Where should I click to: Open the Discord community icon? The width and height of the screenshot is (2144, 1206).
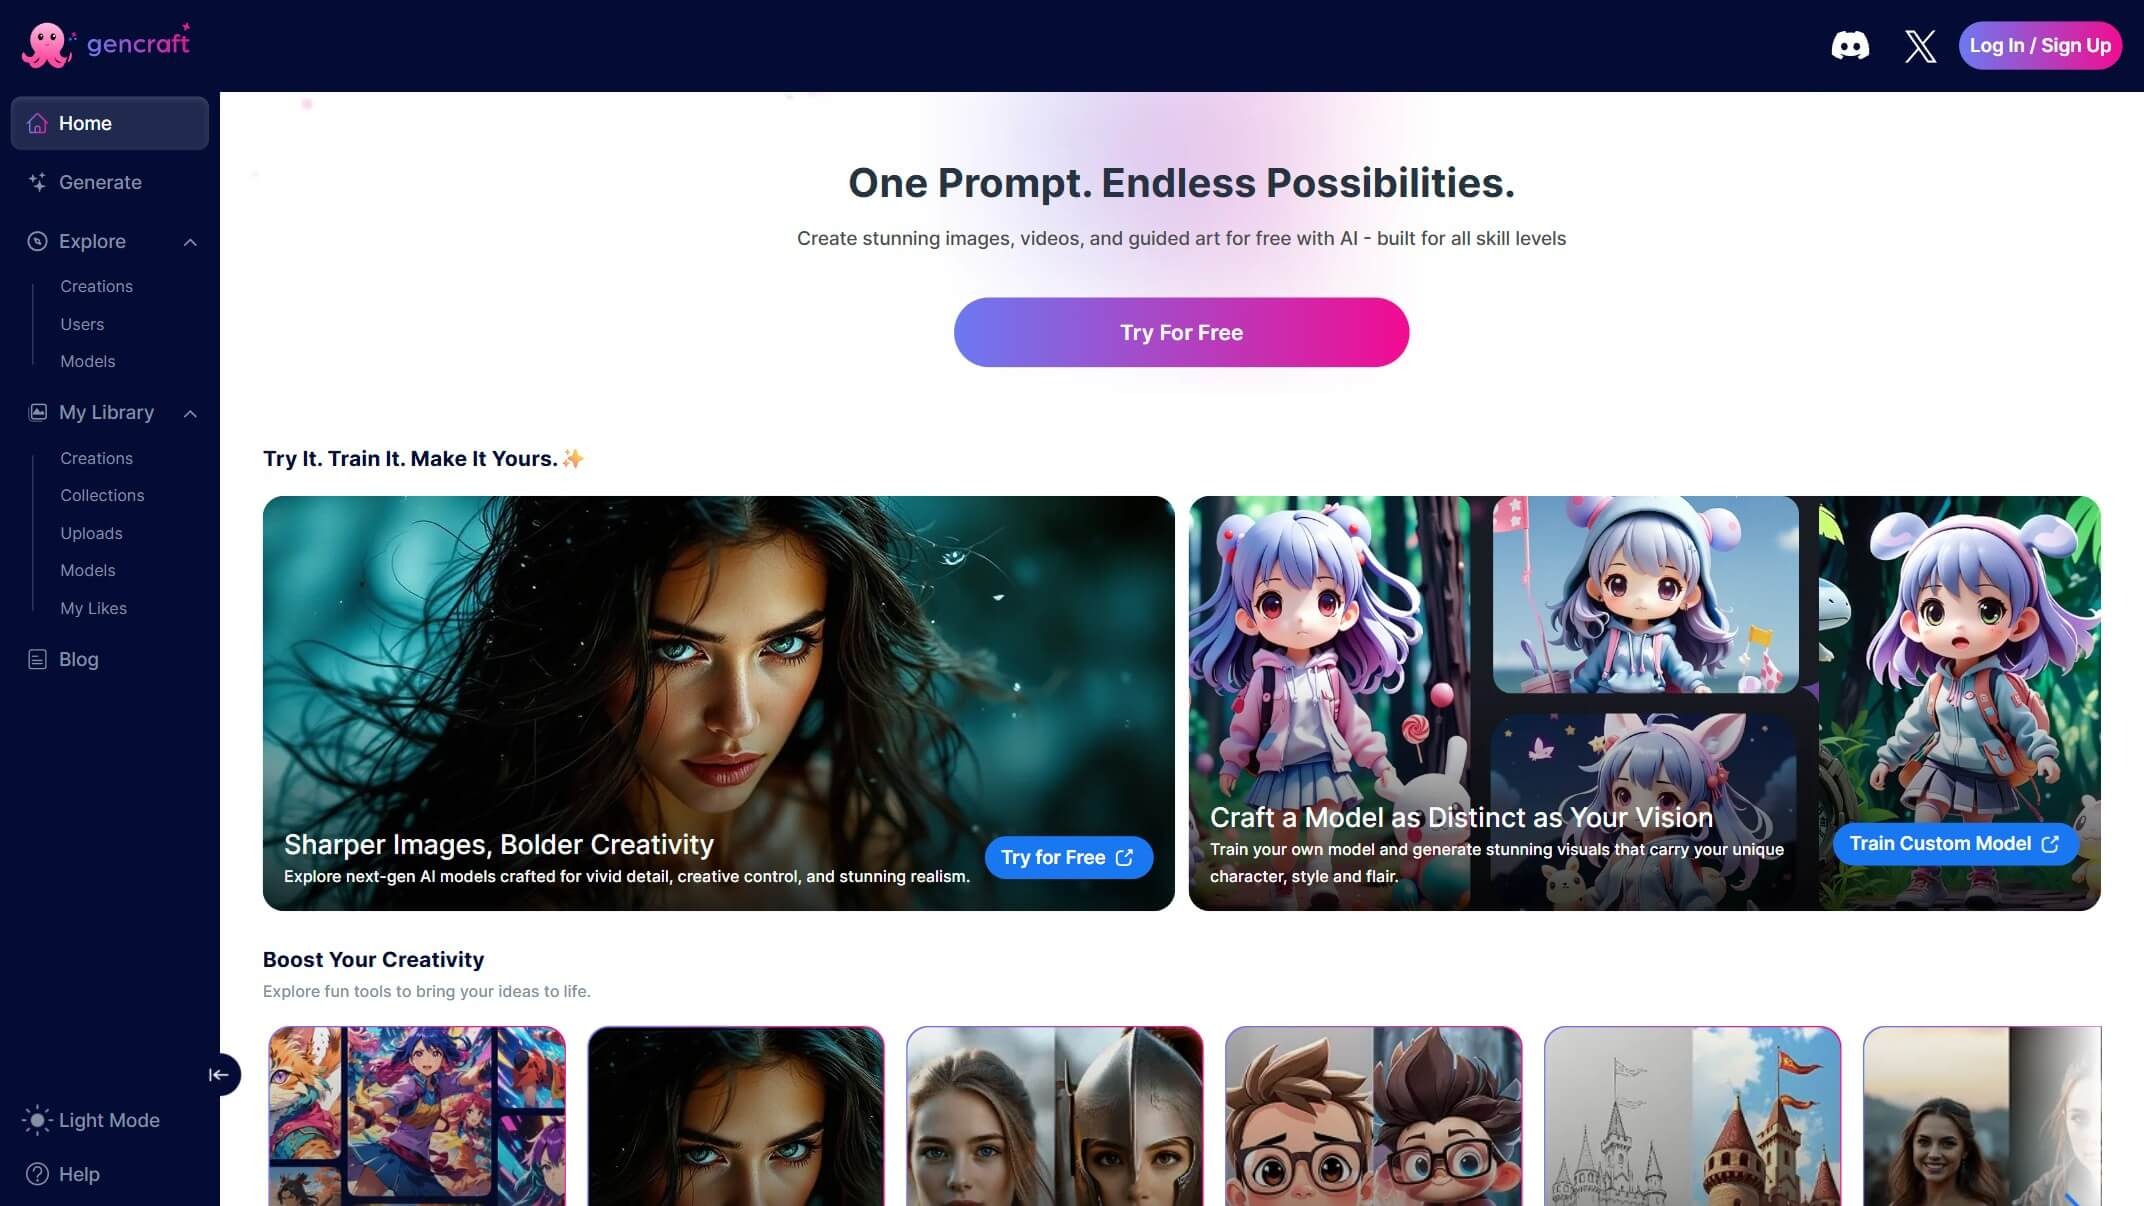[x=1849, y=45]
